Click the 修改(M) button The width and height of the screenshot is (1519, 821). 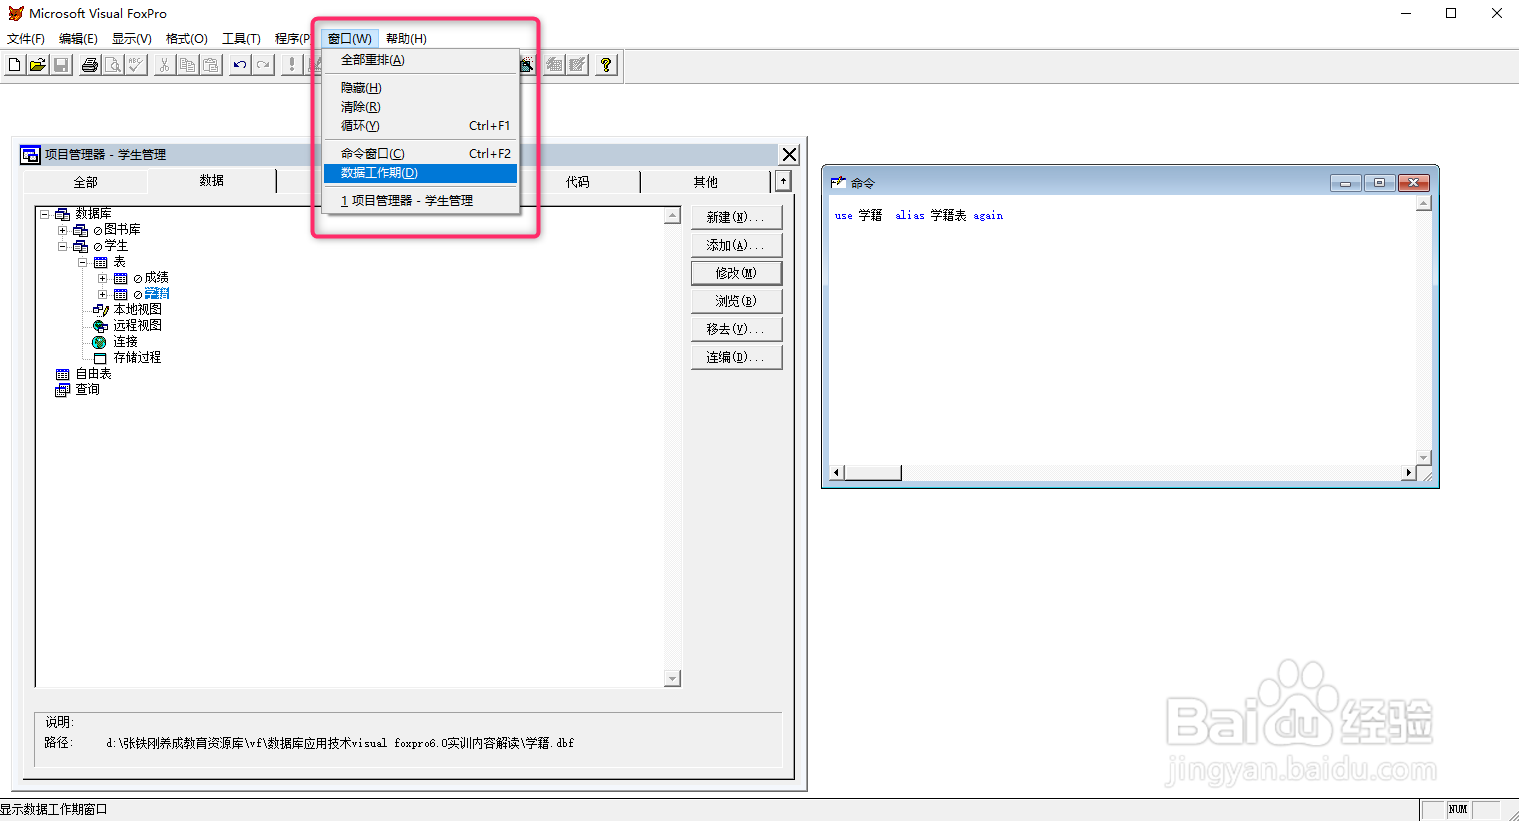coord(736,273)
